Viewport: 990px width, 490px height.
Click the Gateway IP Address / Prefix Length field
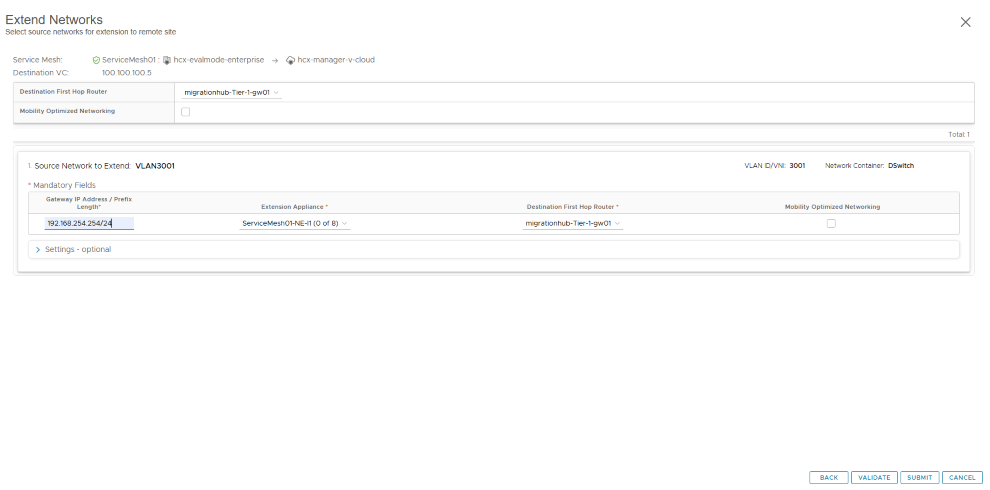point(89,224)
